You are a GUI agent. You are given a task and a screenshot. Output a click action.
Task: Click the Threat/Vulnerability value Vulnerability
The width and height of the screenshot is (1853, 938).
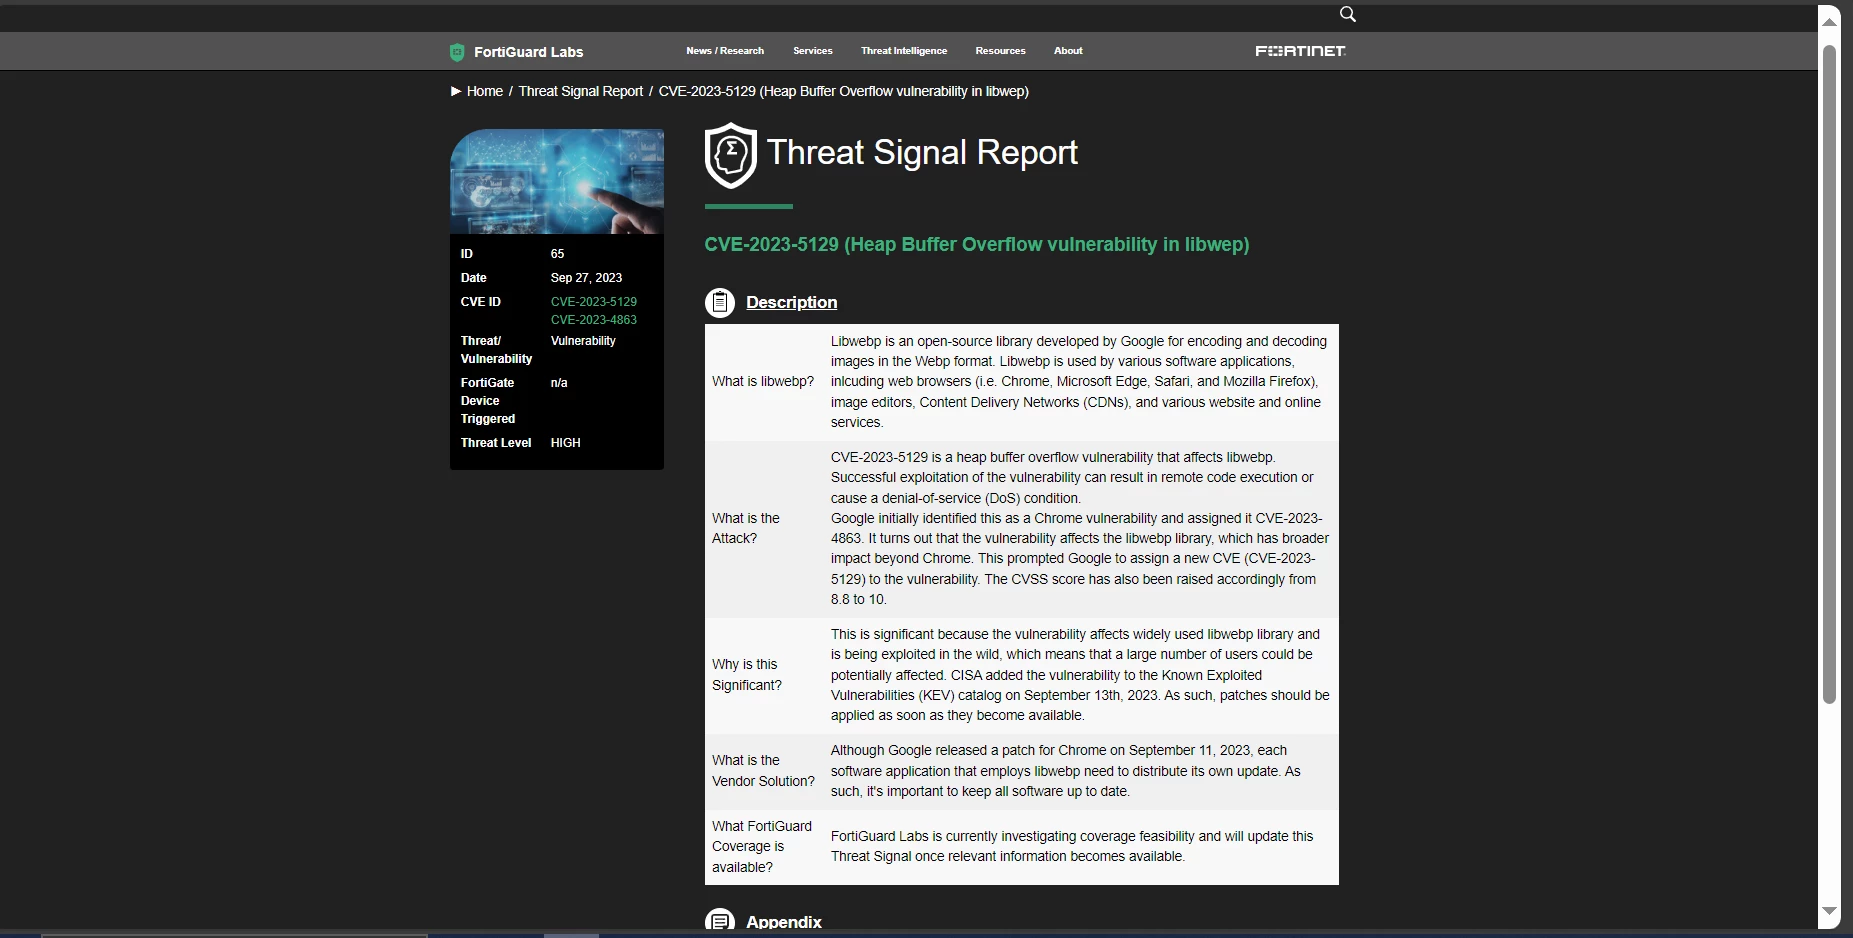(583, 341)
